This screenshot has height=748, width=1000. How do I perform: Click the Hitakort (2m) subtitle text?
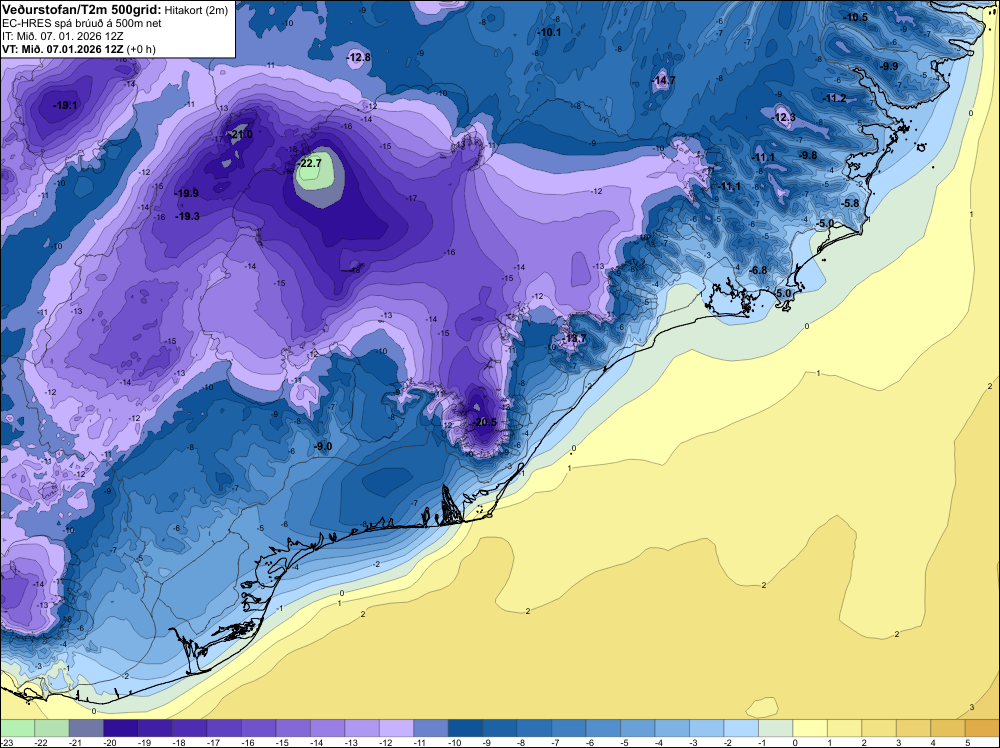point(196,10)
